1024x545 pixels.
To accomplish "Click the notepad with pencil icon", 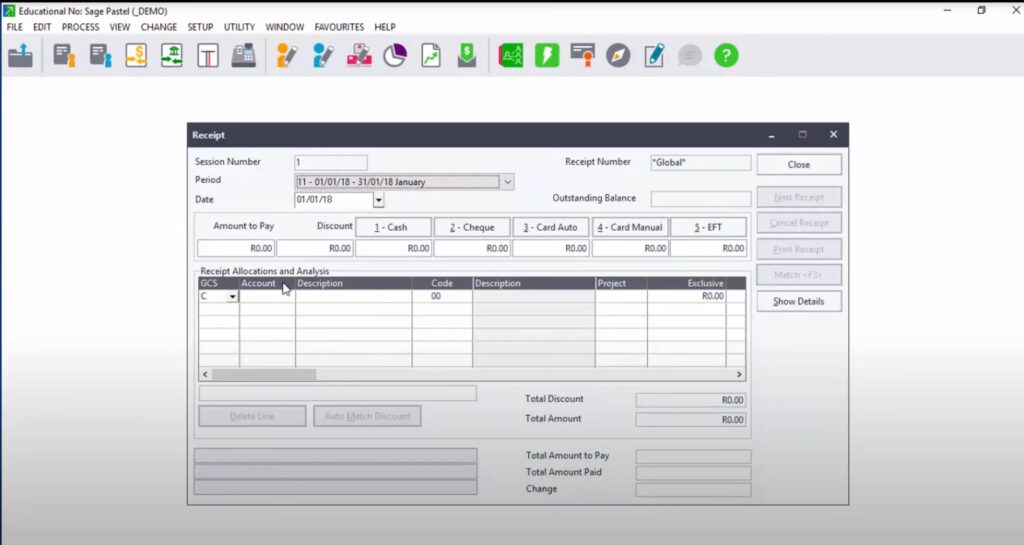I will 654,56.
